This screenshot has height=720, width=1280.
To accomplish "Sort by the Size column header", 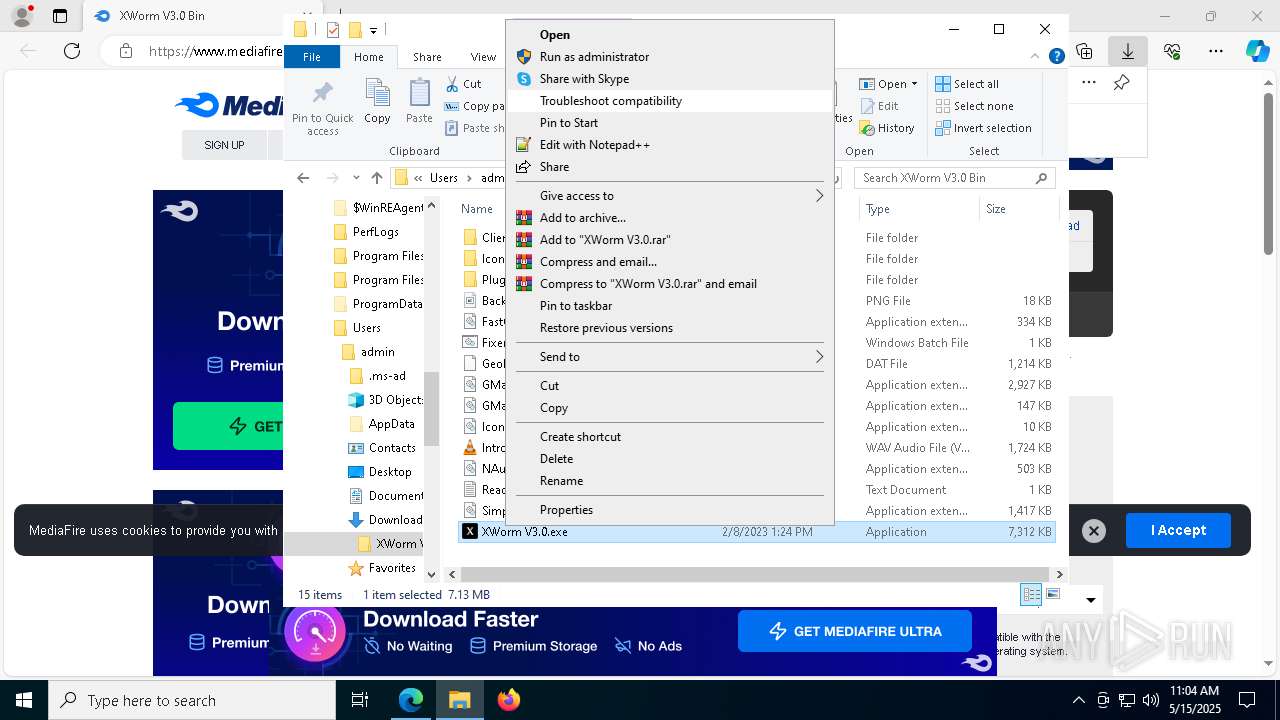I will [x=1017, y=209].
